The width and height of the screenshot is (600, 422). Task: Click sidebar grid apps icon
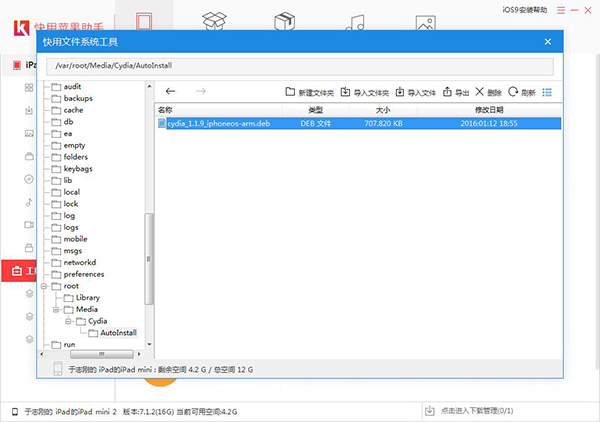[x=29, y=88]
